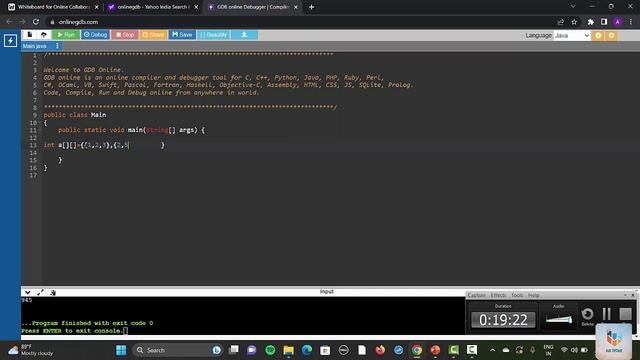Open the Main.java file tab

click(35, 46)
